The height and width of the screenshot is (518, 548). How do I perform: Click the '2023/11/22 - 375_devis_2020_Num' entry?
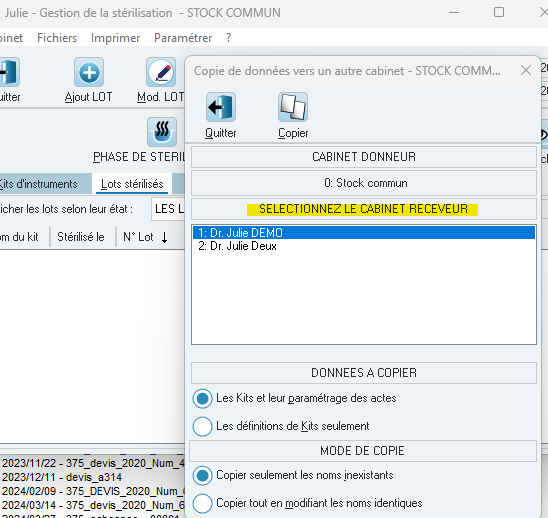(92, 463)
